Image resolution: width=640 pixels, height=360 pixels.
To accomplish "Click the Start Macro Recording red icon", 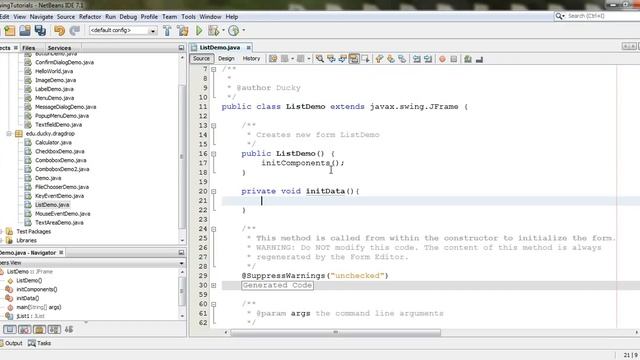I will (x=442, y=59).
